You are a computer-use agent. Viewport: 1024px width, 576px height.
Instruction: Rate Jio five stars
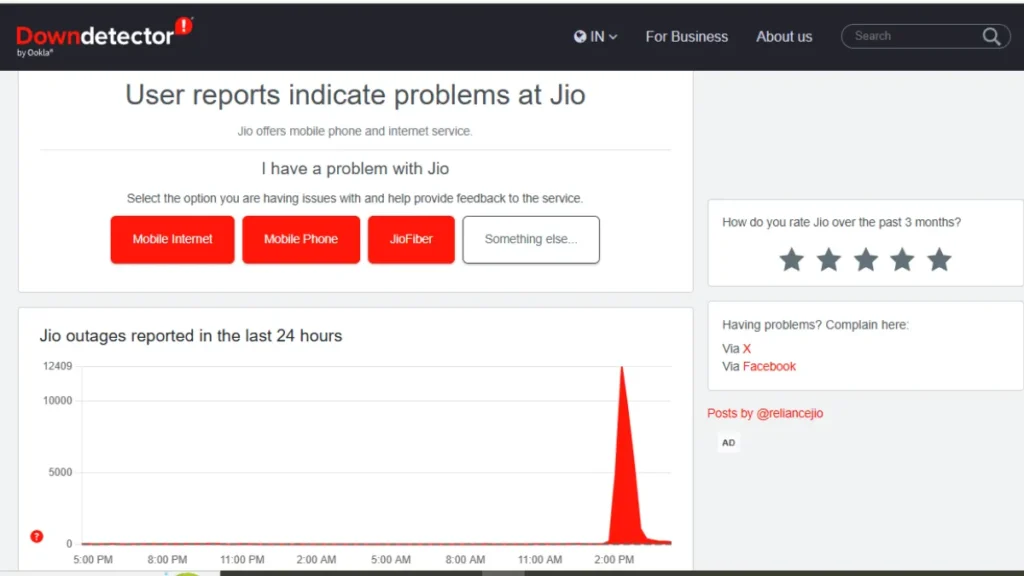coord(939,259)
